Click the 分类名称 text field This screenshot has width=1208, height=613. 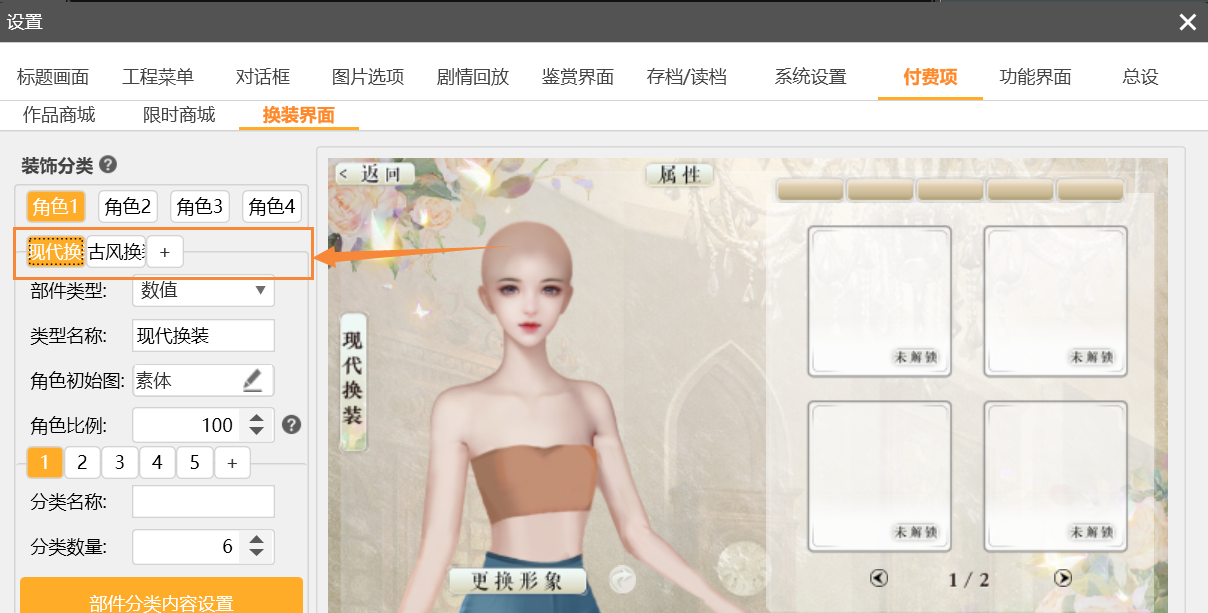tap(203, 502)
